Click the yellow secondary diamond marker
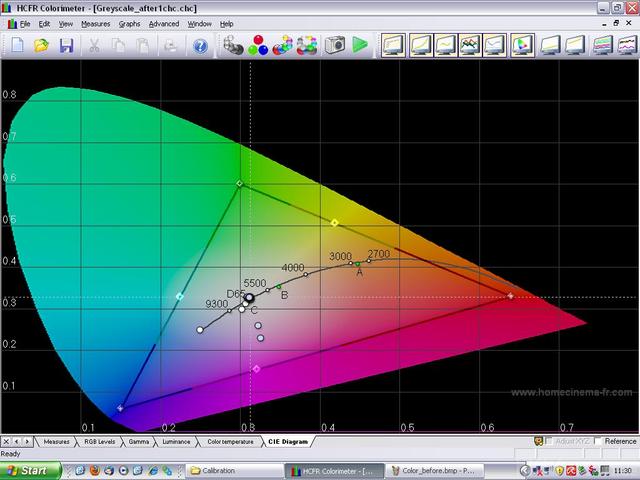Image resolution: width=640 pixels, height=480 pixels. [x=334, y=222]
